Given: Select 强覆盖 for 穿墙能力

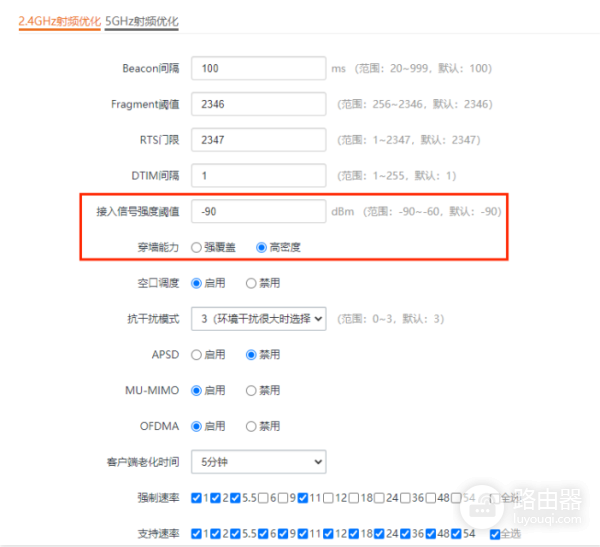Looking at the screenshot, I should [x=197, y=247].
